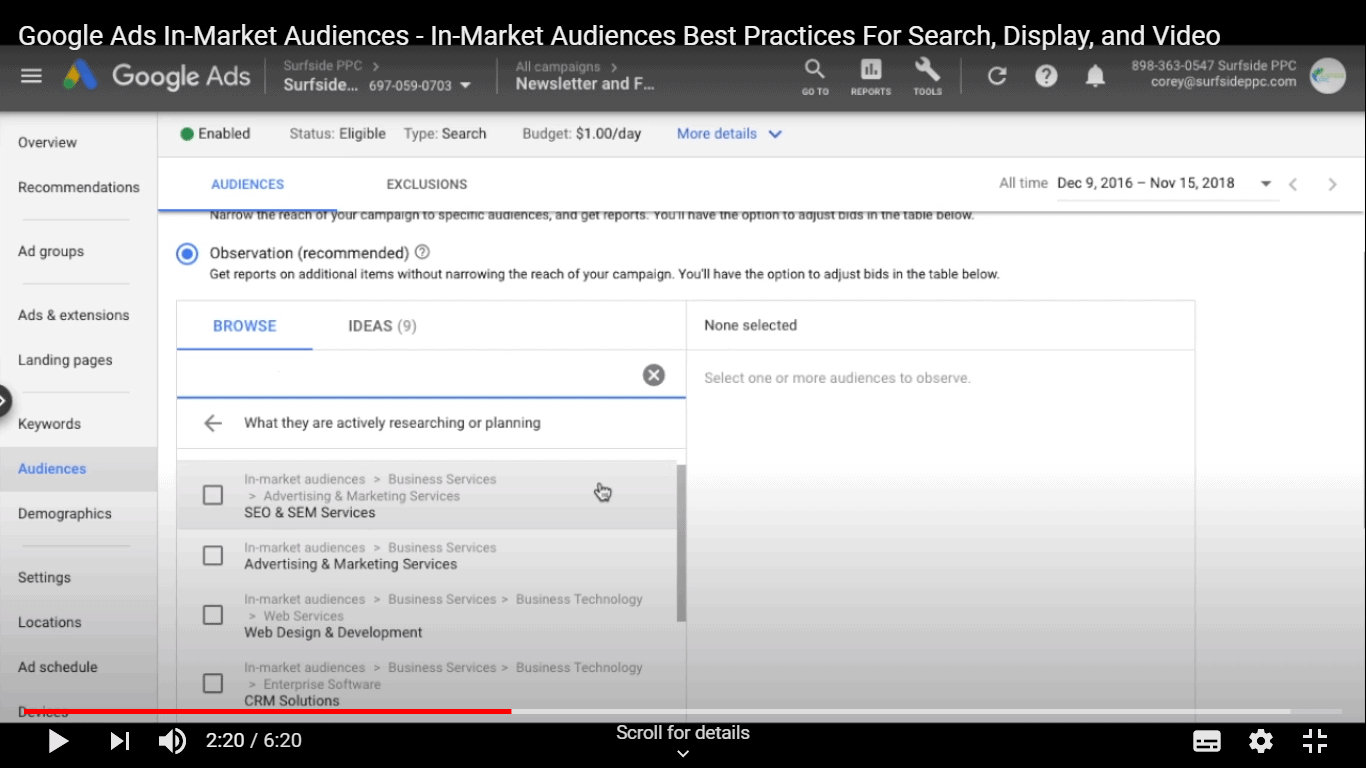Click the audience list scrollbar

coord(682,541)
